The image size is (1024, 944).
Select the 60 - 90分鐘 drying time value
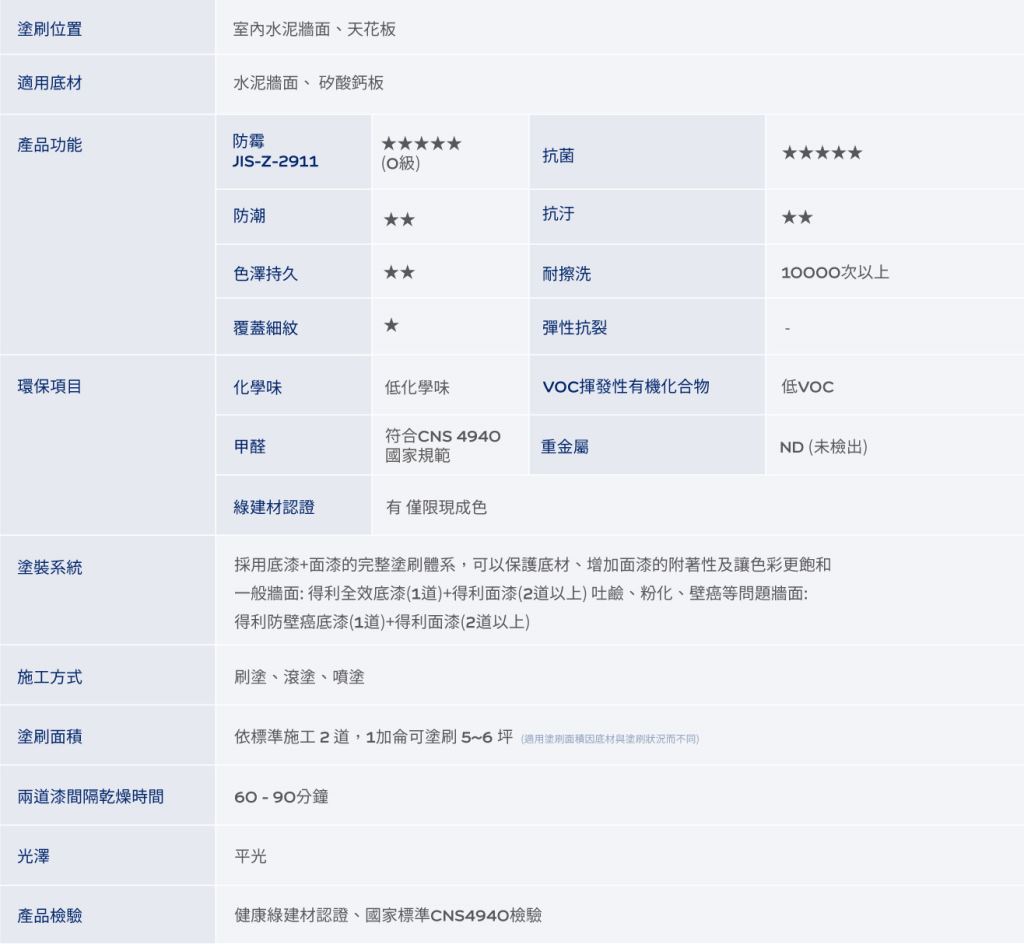(281, 797)
